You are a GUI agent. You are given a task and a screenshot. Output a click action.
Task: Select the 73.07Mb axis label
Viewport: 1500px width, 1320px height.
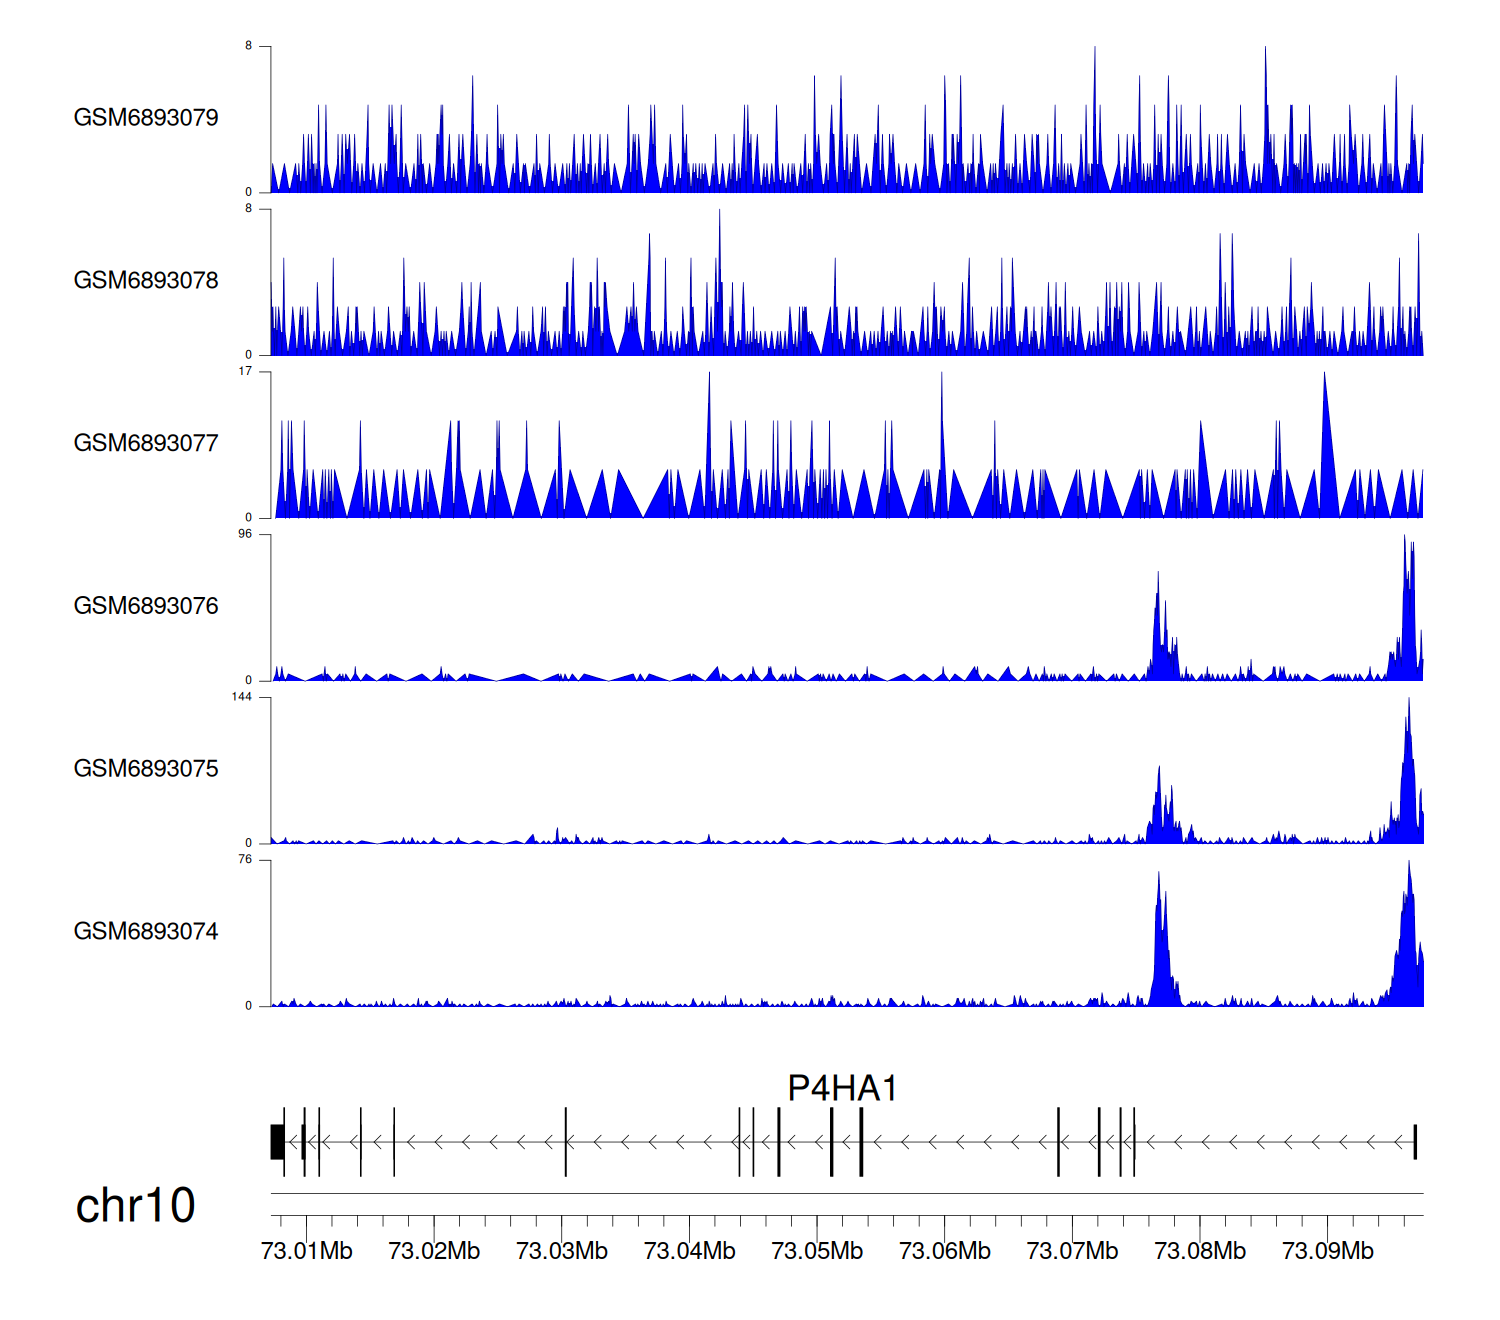(x=1072, y=1251)
